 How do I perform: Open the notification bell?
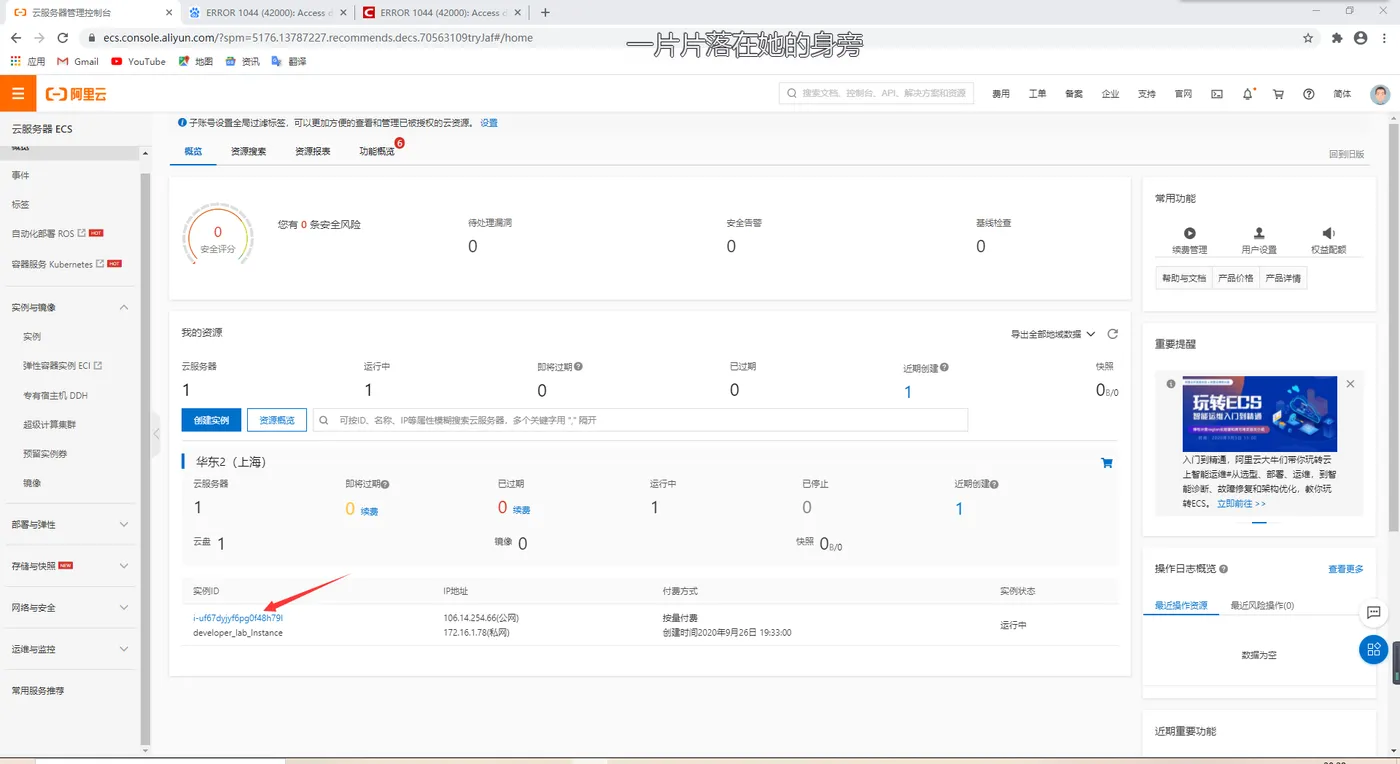(x=1248, y=94)
